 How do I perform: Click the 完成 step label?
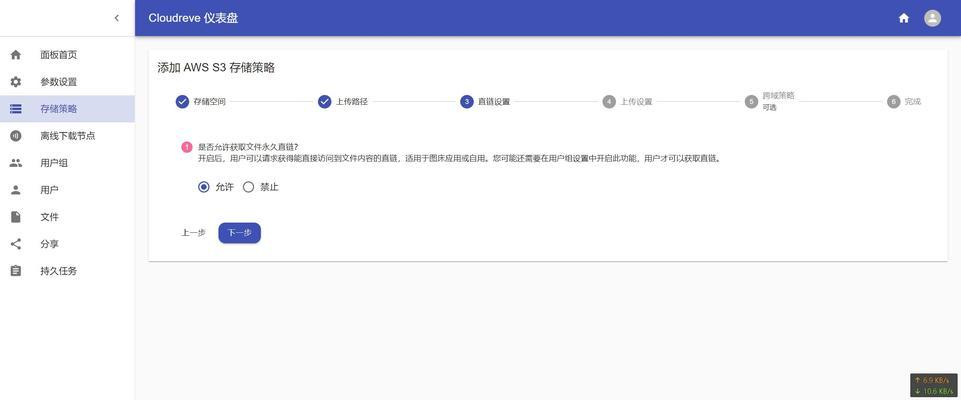(913, 102)
